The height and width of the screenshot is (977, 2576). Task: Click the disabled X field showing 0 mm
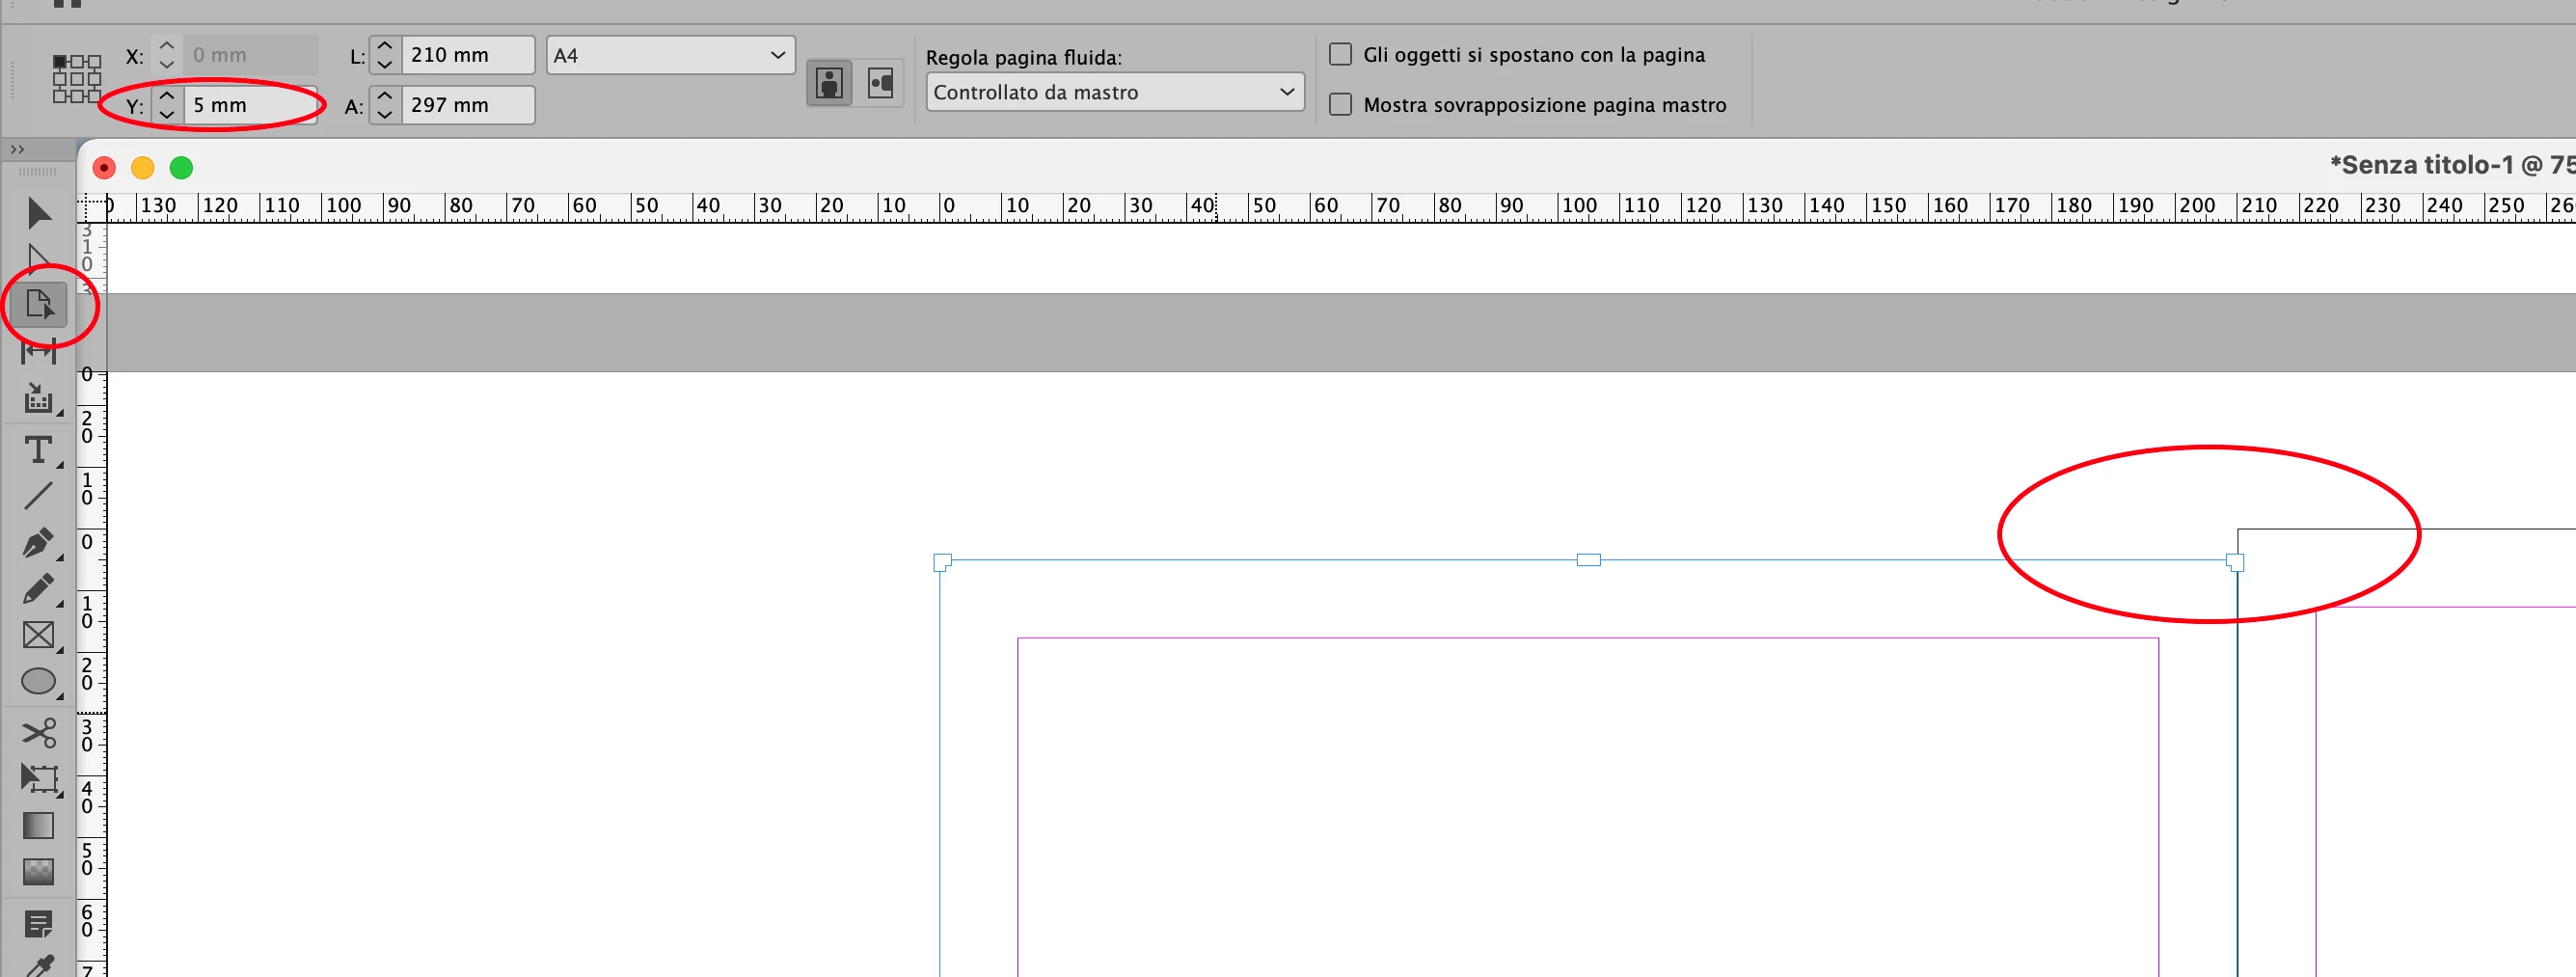[250, 55]
